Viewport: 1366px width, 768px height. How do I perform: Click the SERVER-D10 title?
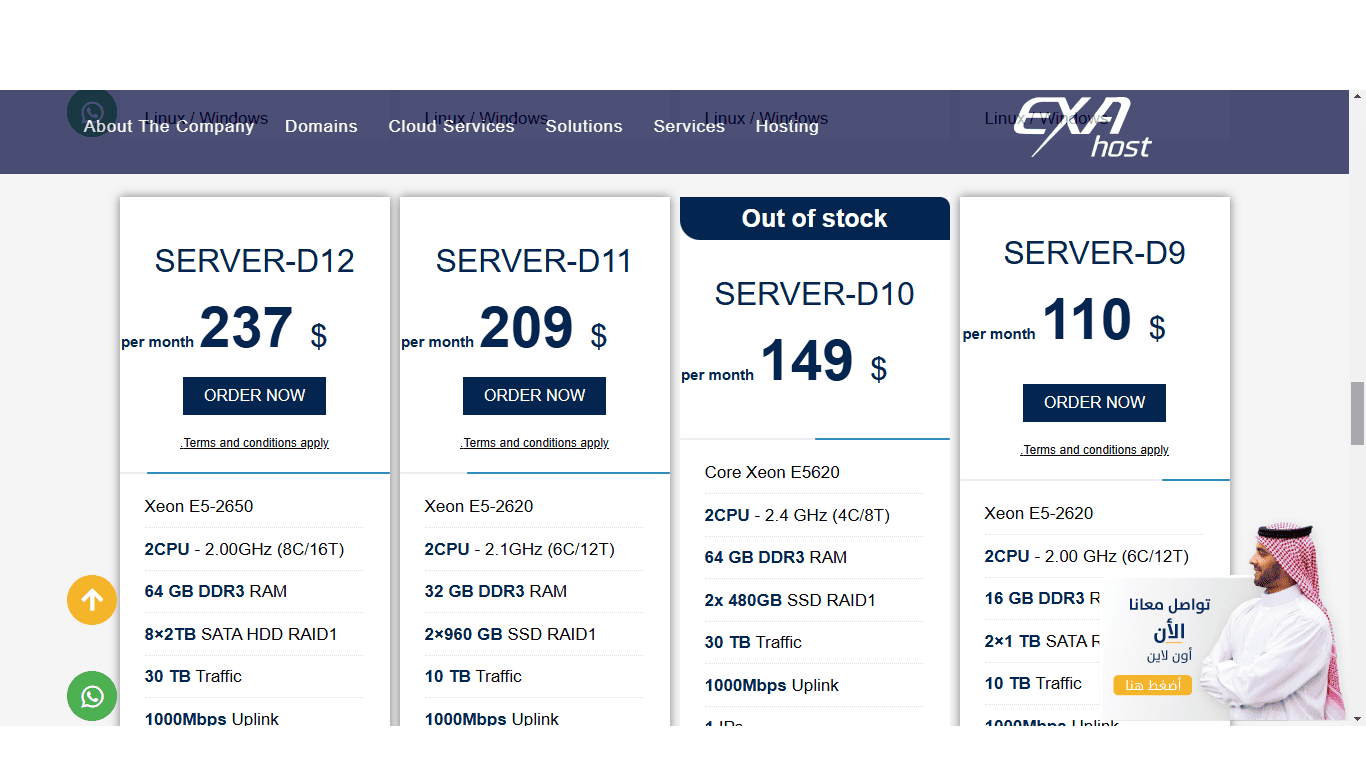point(814,295)
